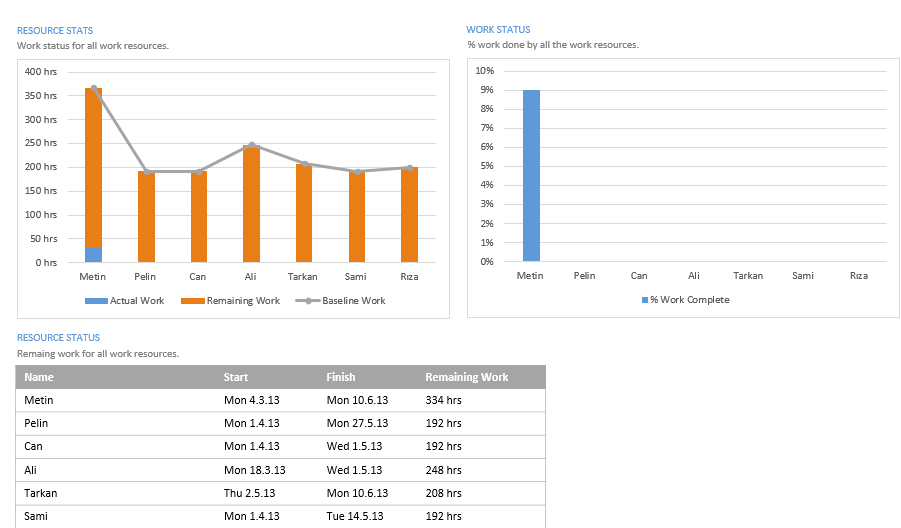Image resolution: width=901 pixels, height=528 pixels.
Task: Select the % Work Complete legend entry
Action: click(688, 300)
